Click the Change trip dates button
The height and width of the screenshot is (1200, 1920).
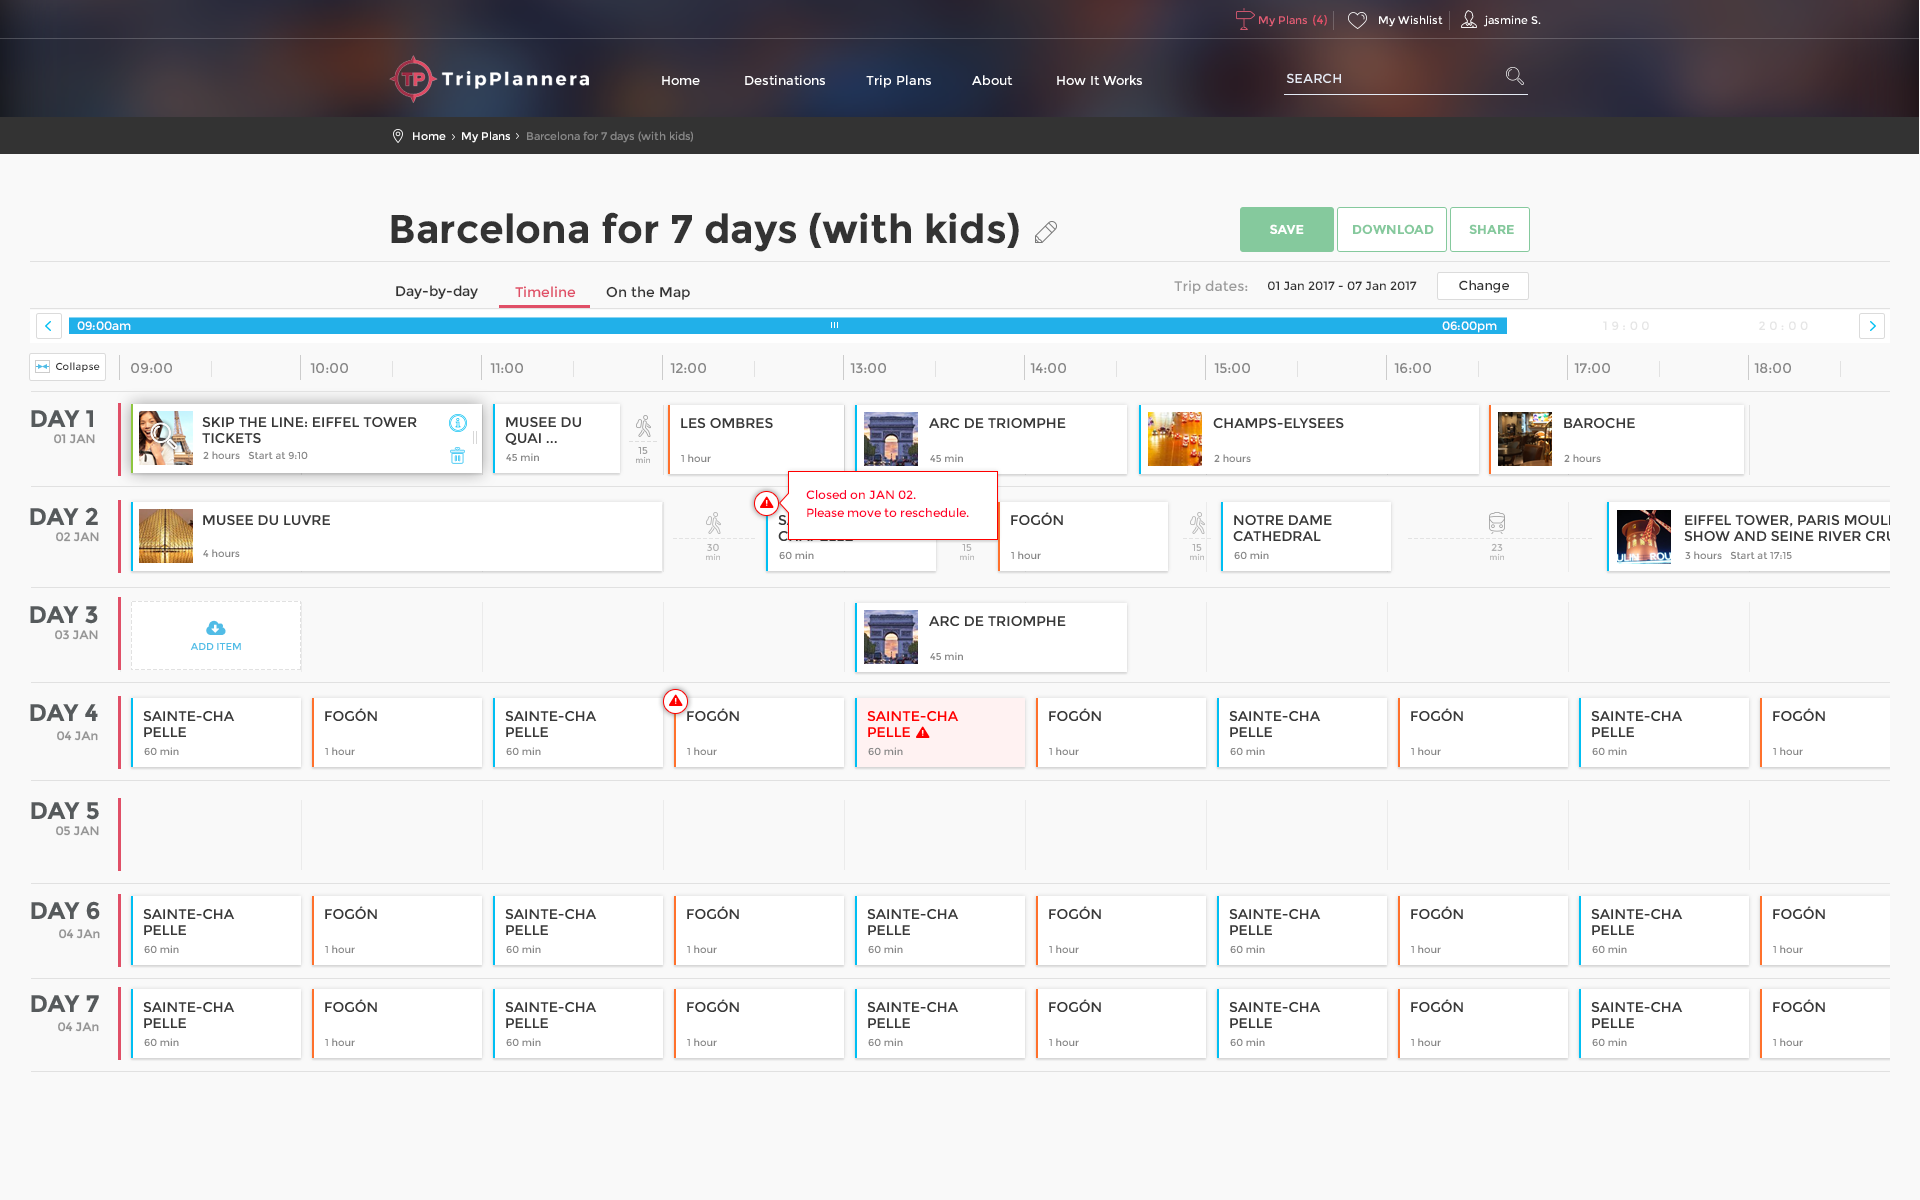[x=1483, y=286]
